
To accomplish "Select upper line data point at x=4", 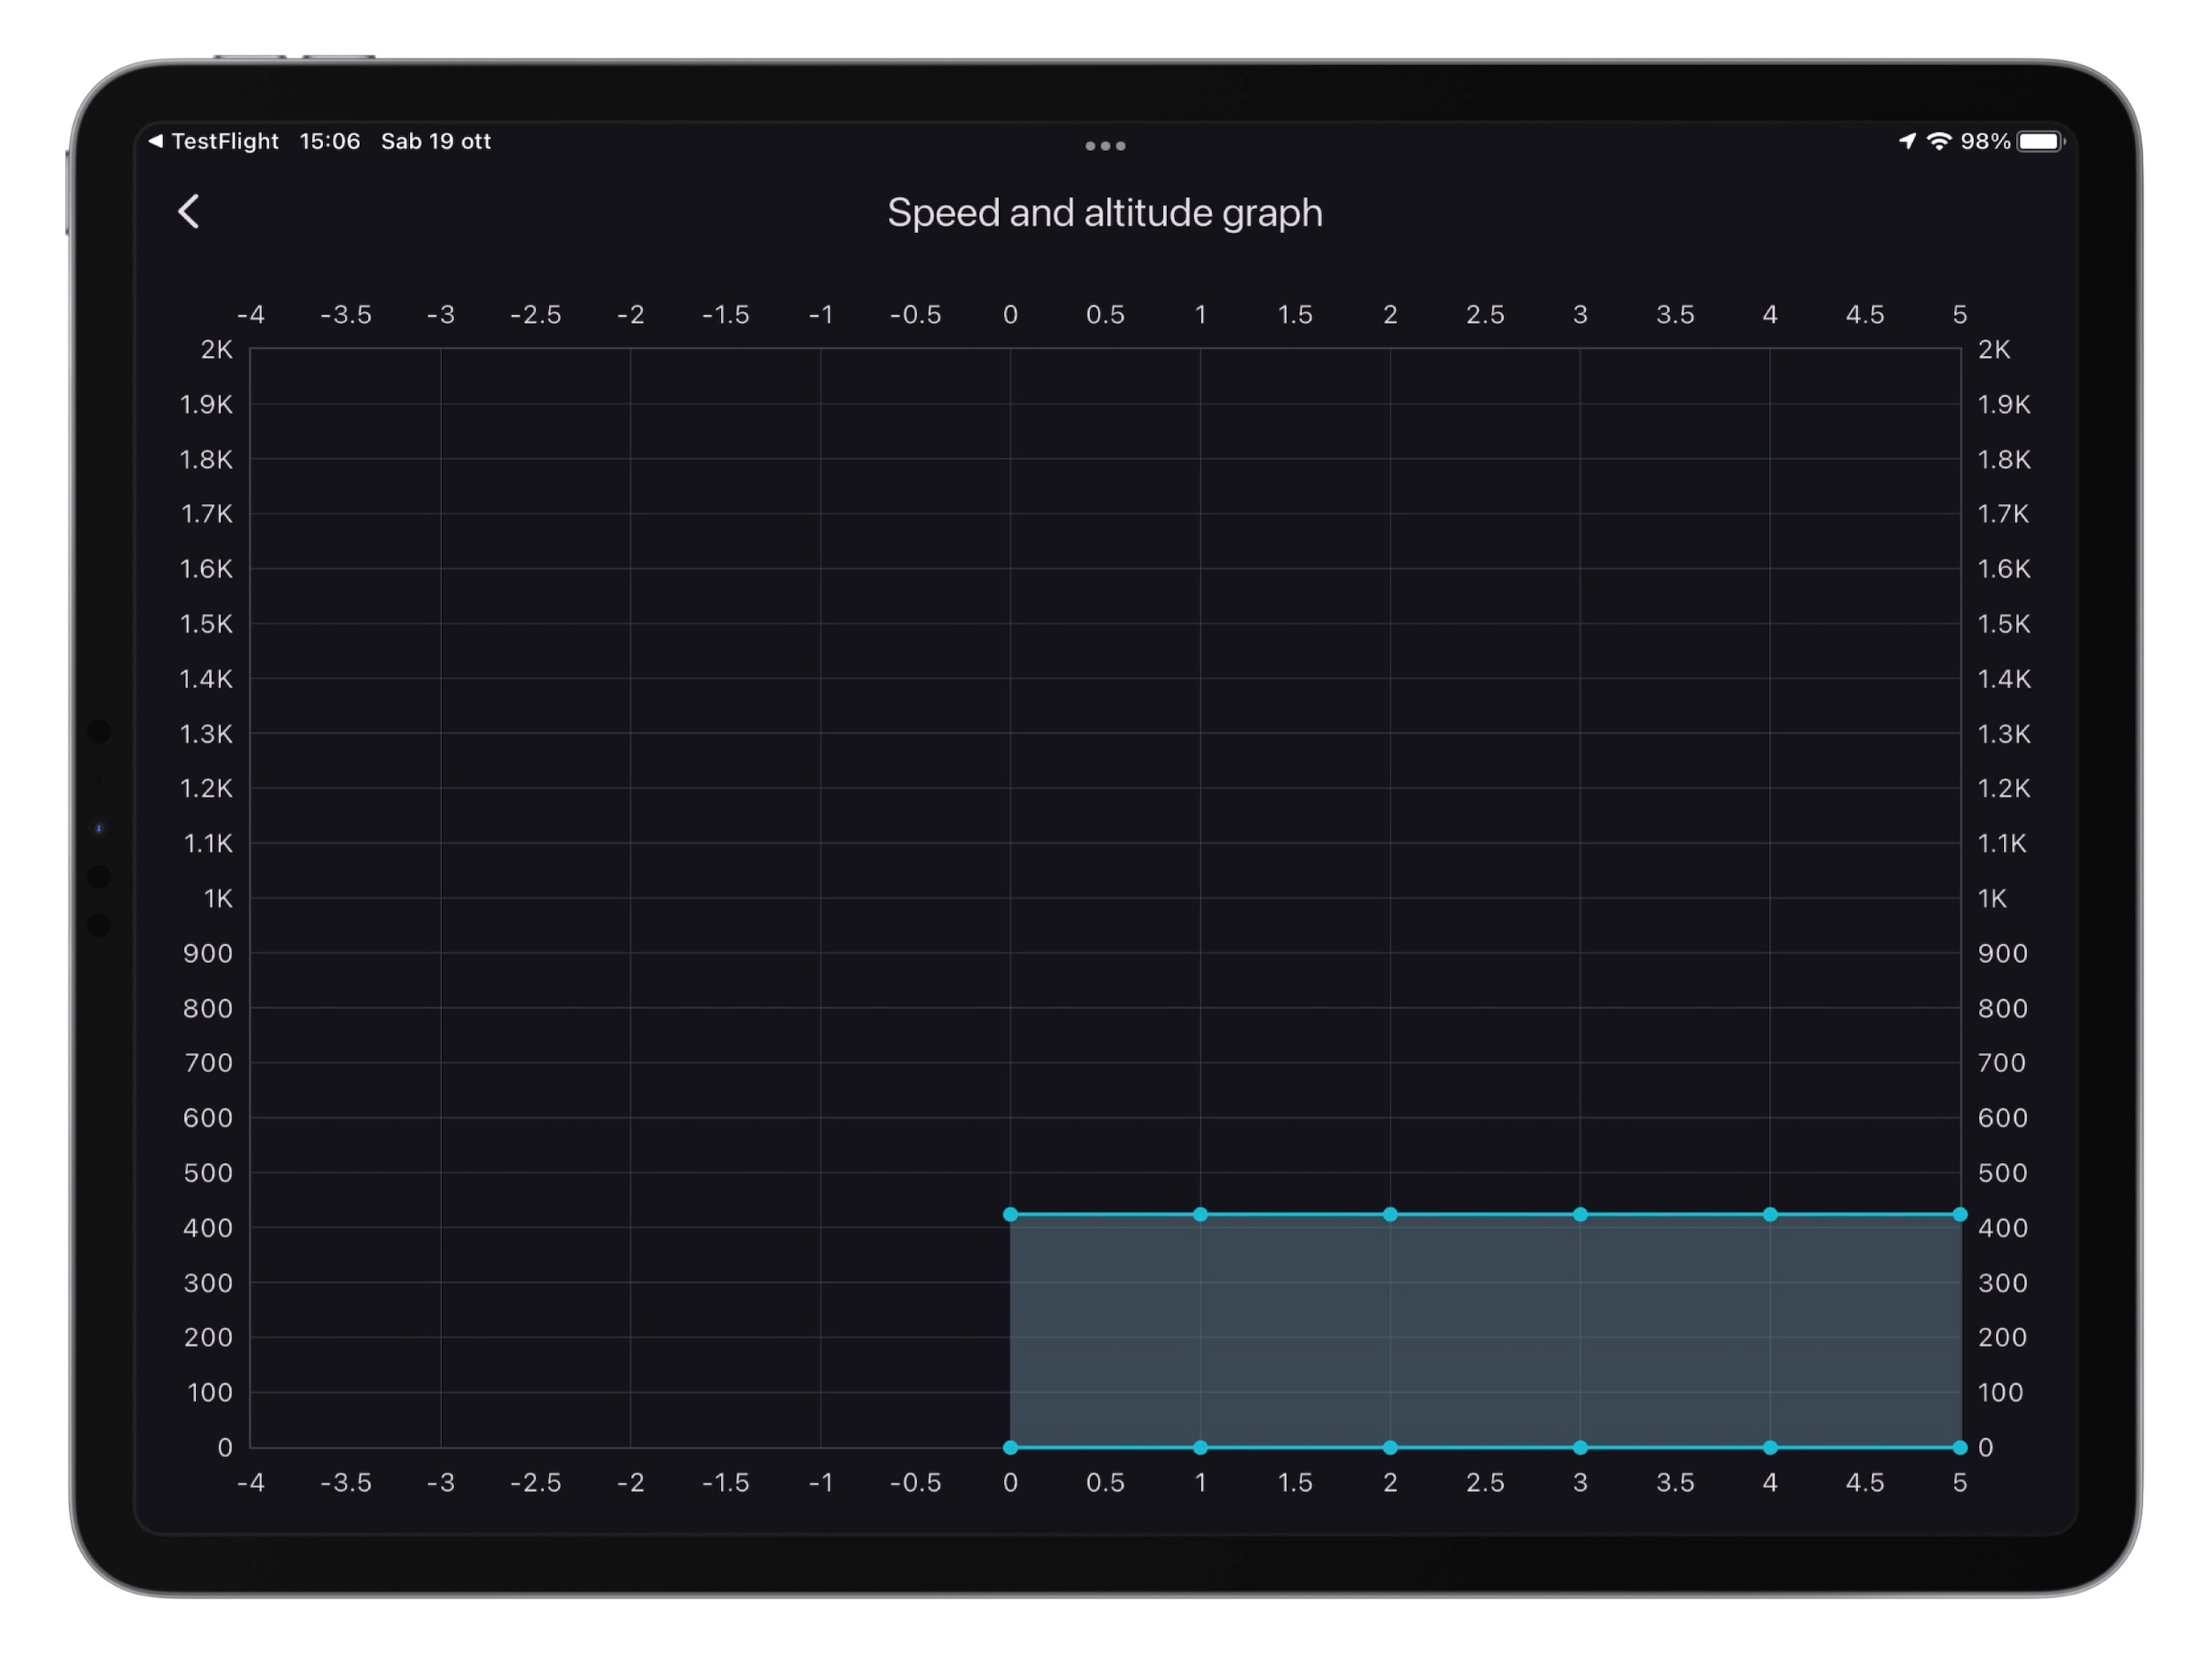I will pyautogui.click(x=1770, y=1214).
